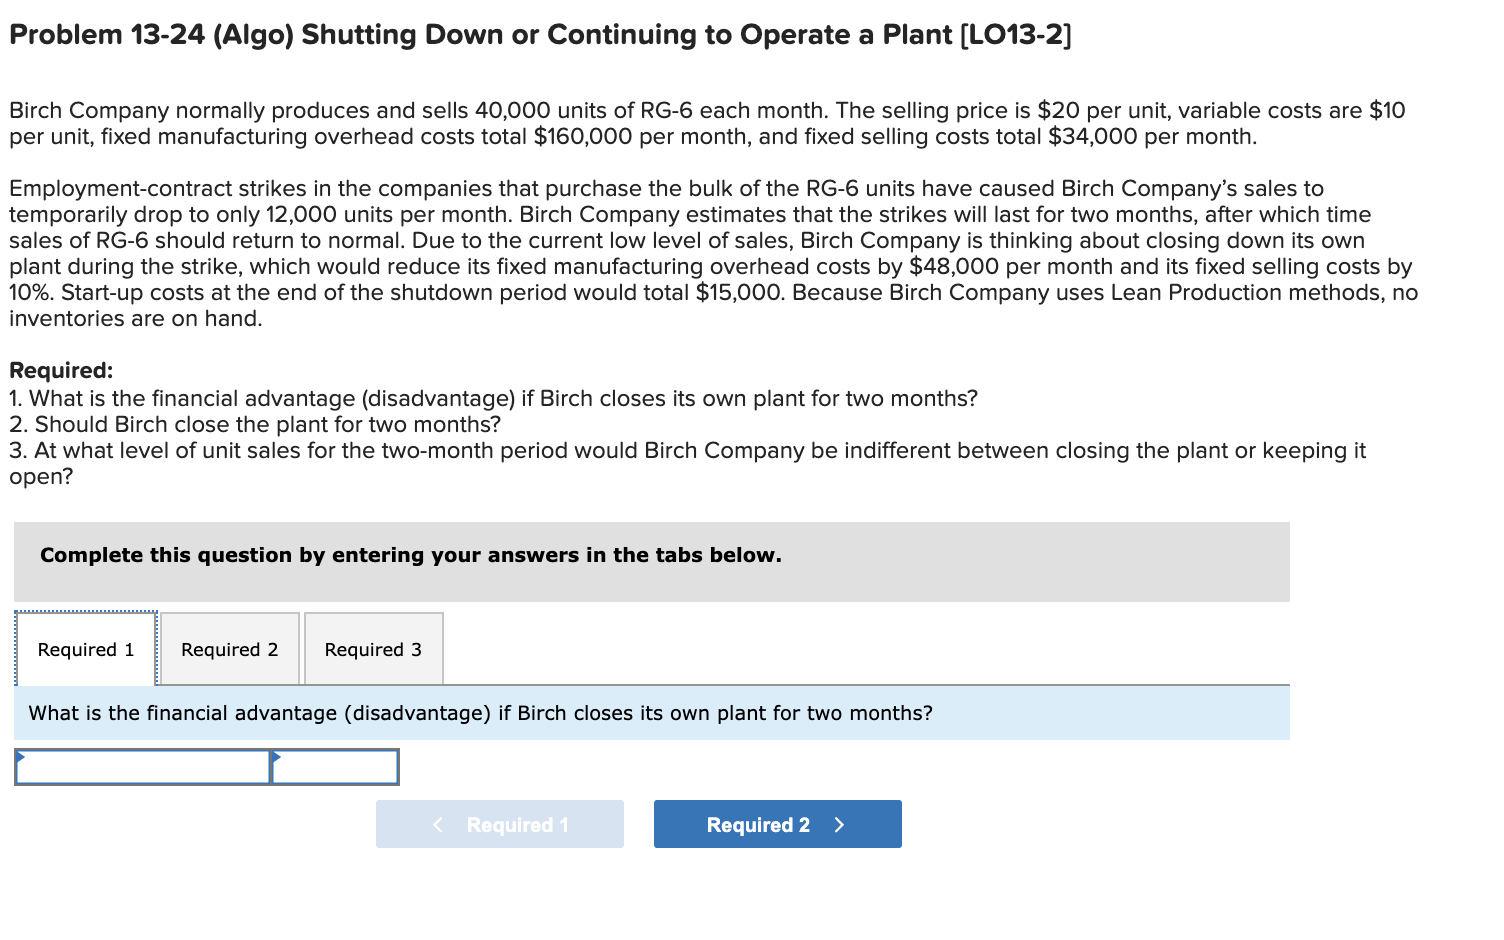1504x940 pixels.
Task: Click the Required 2 navigation button
Action: tap(777, 824)
